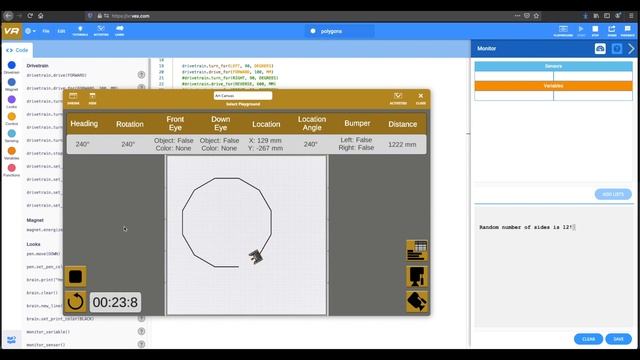Open the File menu
The image size is (640, 360).
(x=46, y=31)
